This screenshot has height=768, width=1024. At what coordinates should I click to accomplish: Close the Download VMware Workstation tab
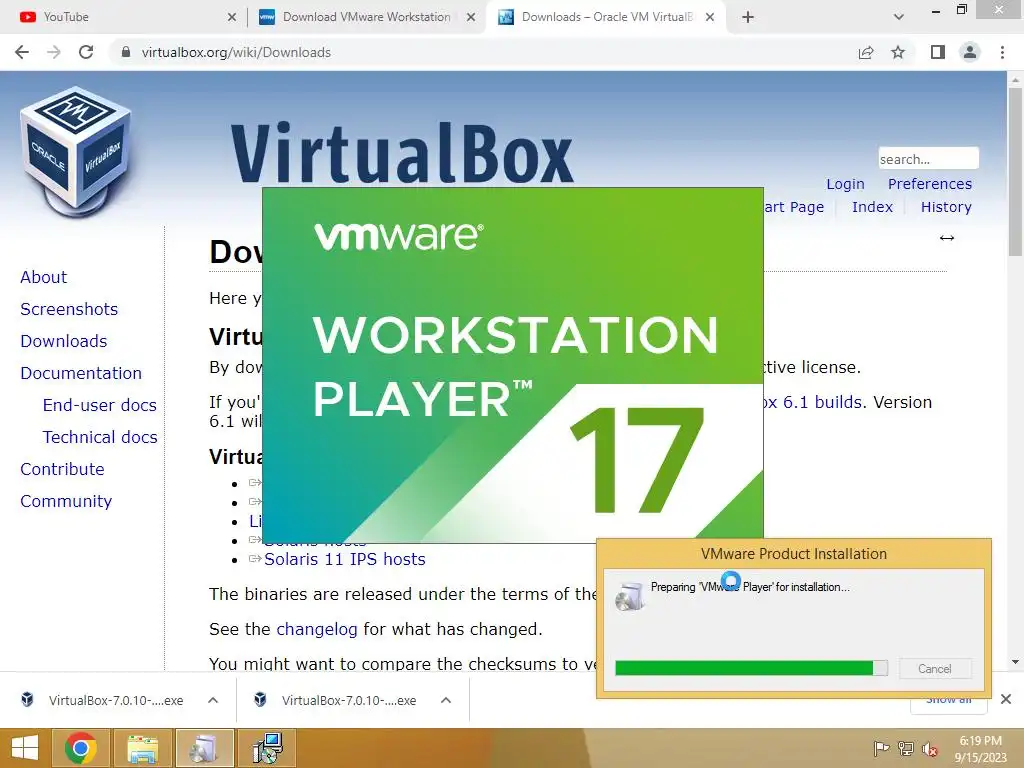[471, 18]
